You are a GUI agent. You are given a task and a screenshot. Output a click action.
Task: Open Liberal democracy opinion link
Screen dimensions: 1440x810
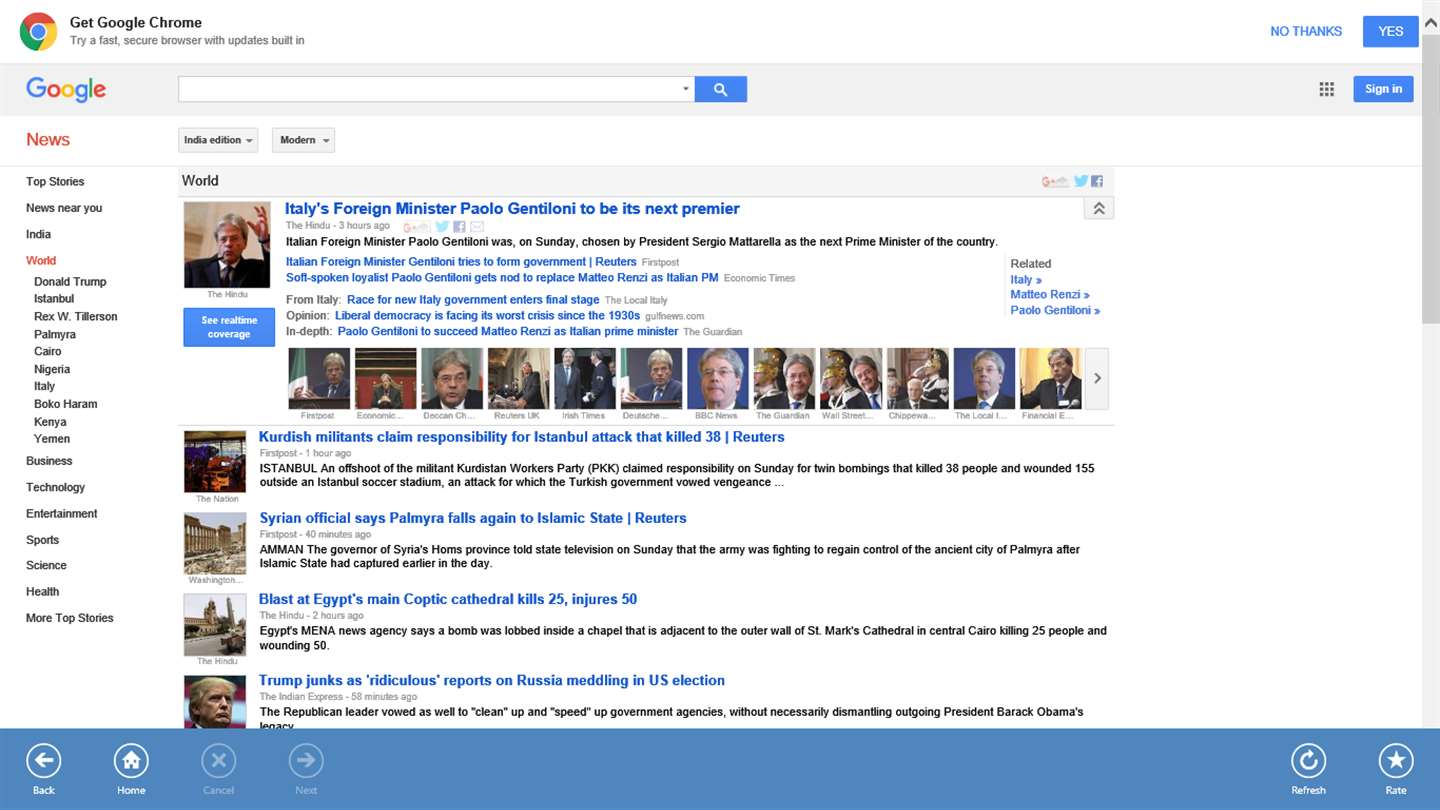coord(487,316)
